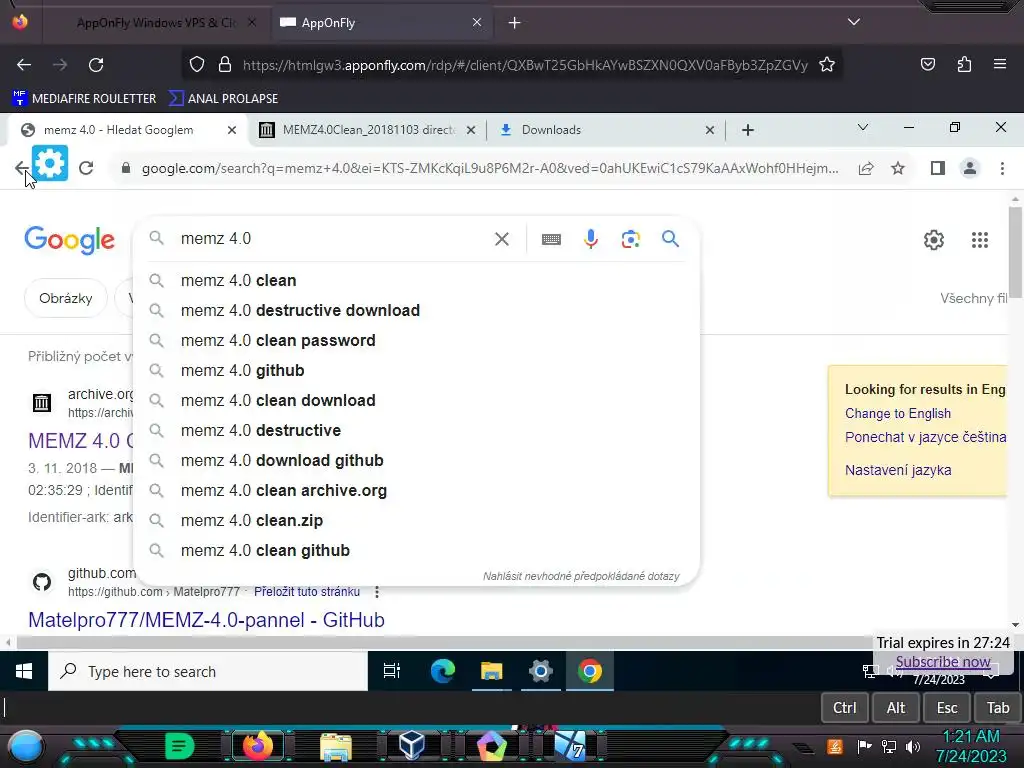This screenshot has width=1024, height=768.
Task: Open remote Task View icon
Action: tap(392, 671)
